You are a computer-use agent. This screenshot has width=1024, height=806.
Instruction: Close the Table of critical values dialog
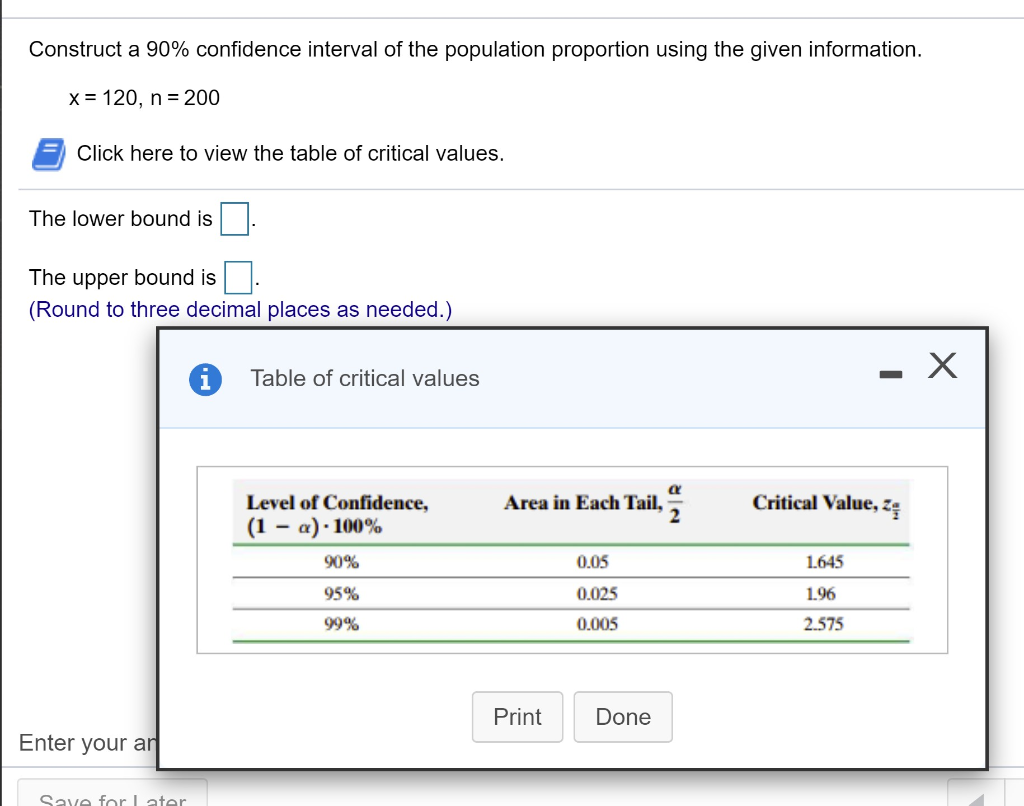[x=942, y=365]
